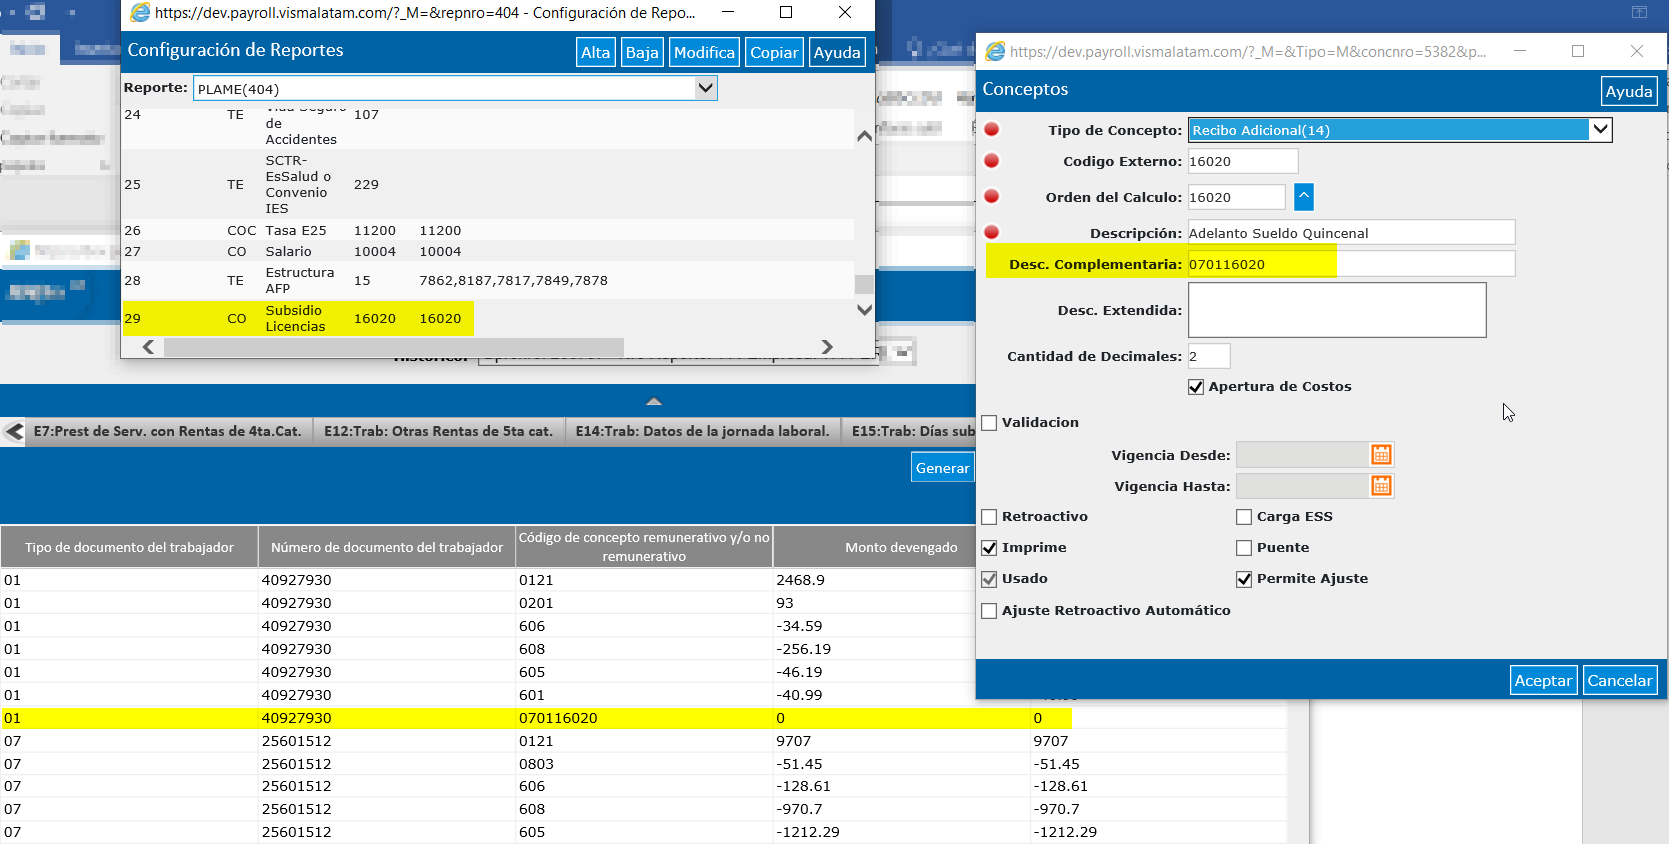1669x844 pixels.
Task: Enable Ajuste Retroactivo Automático checkbox
Action: (x=990, y=611)
